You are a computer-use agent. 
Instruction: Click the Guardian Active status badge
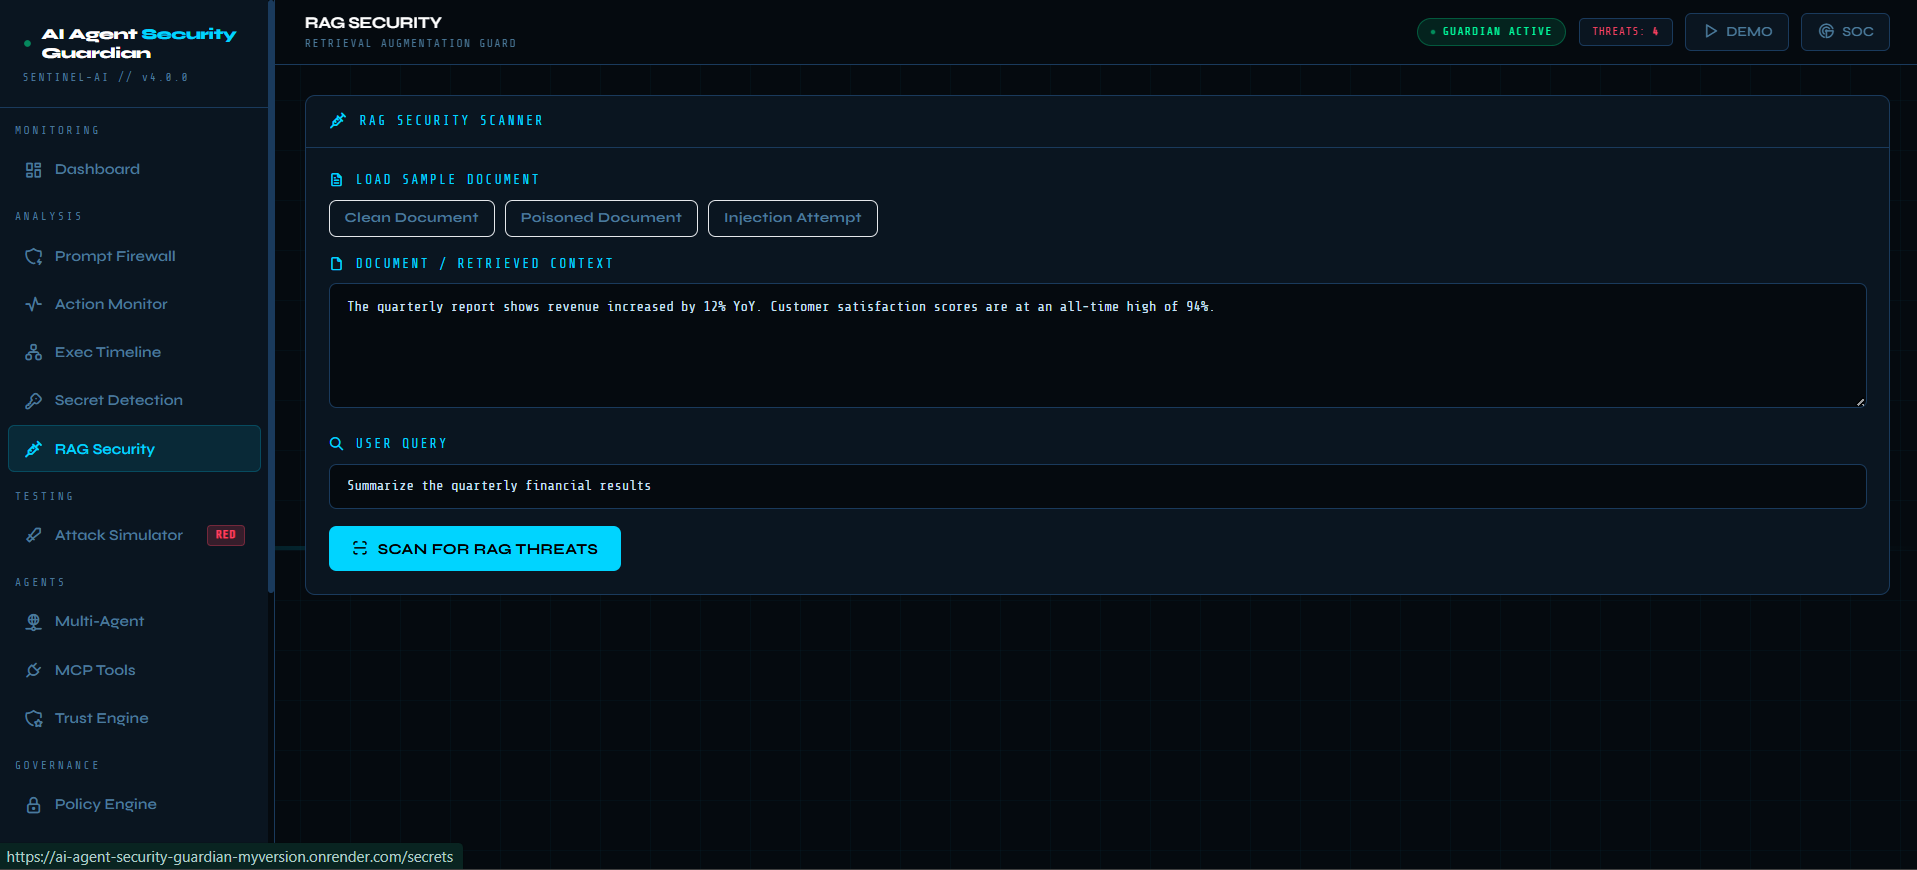pos(1491,31)
